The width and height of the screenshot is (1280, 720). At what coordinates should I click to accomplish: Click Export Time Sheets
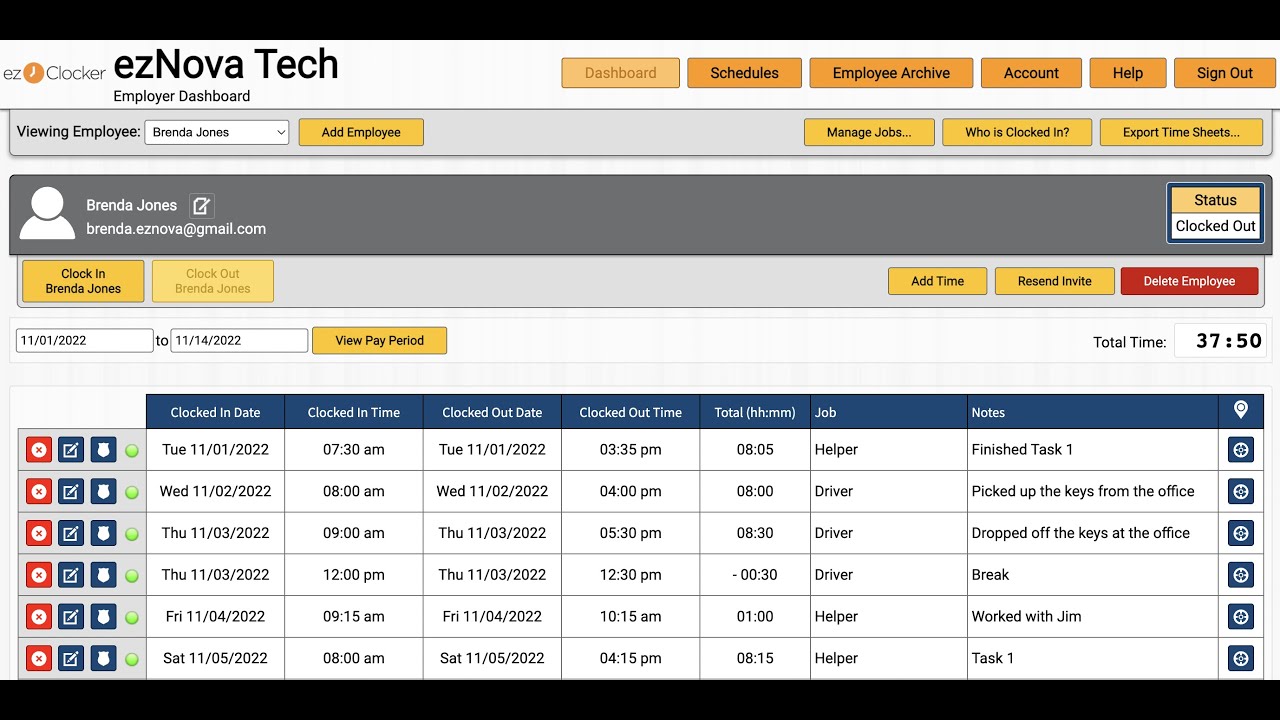[x=1181, y=132]
